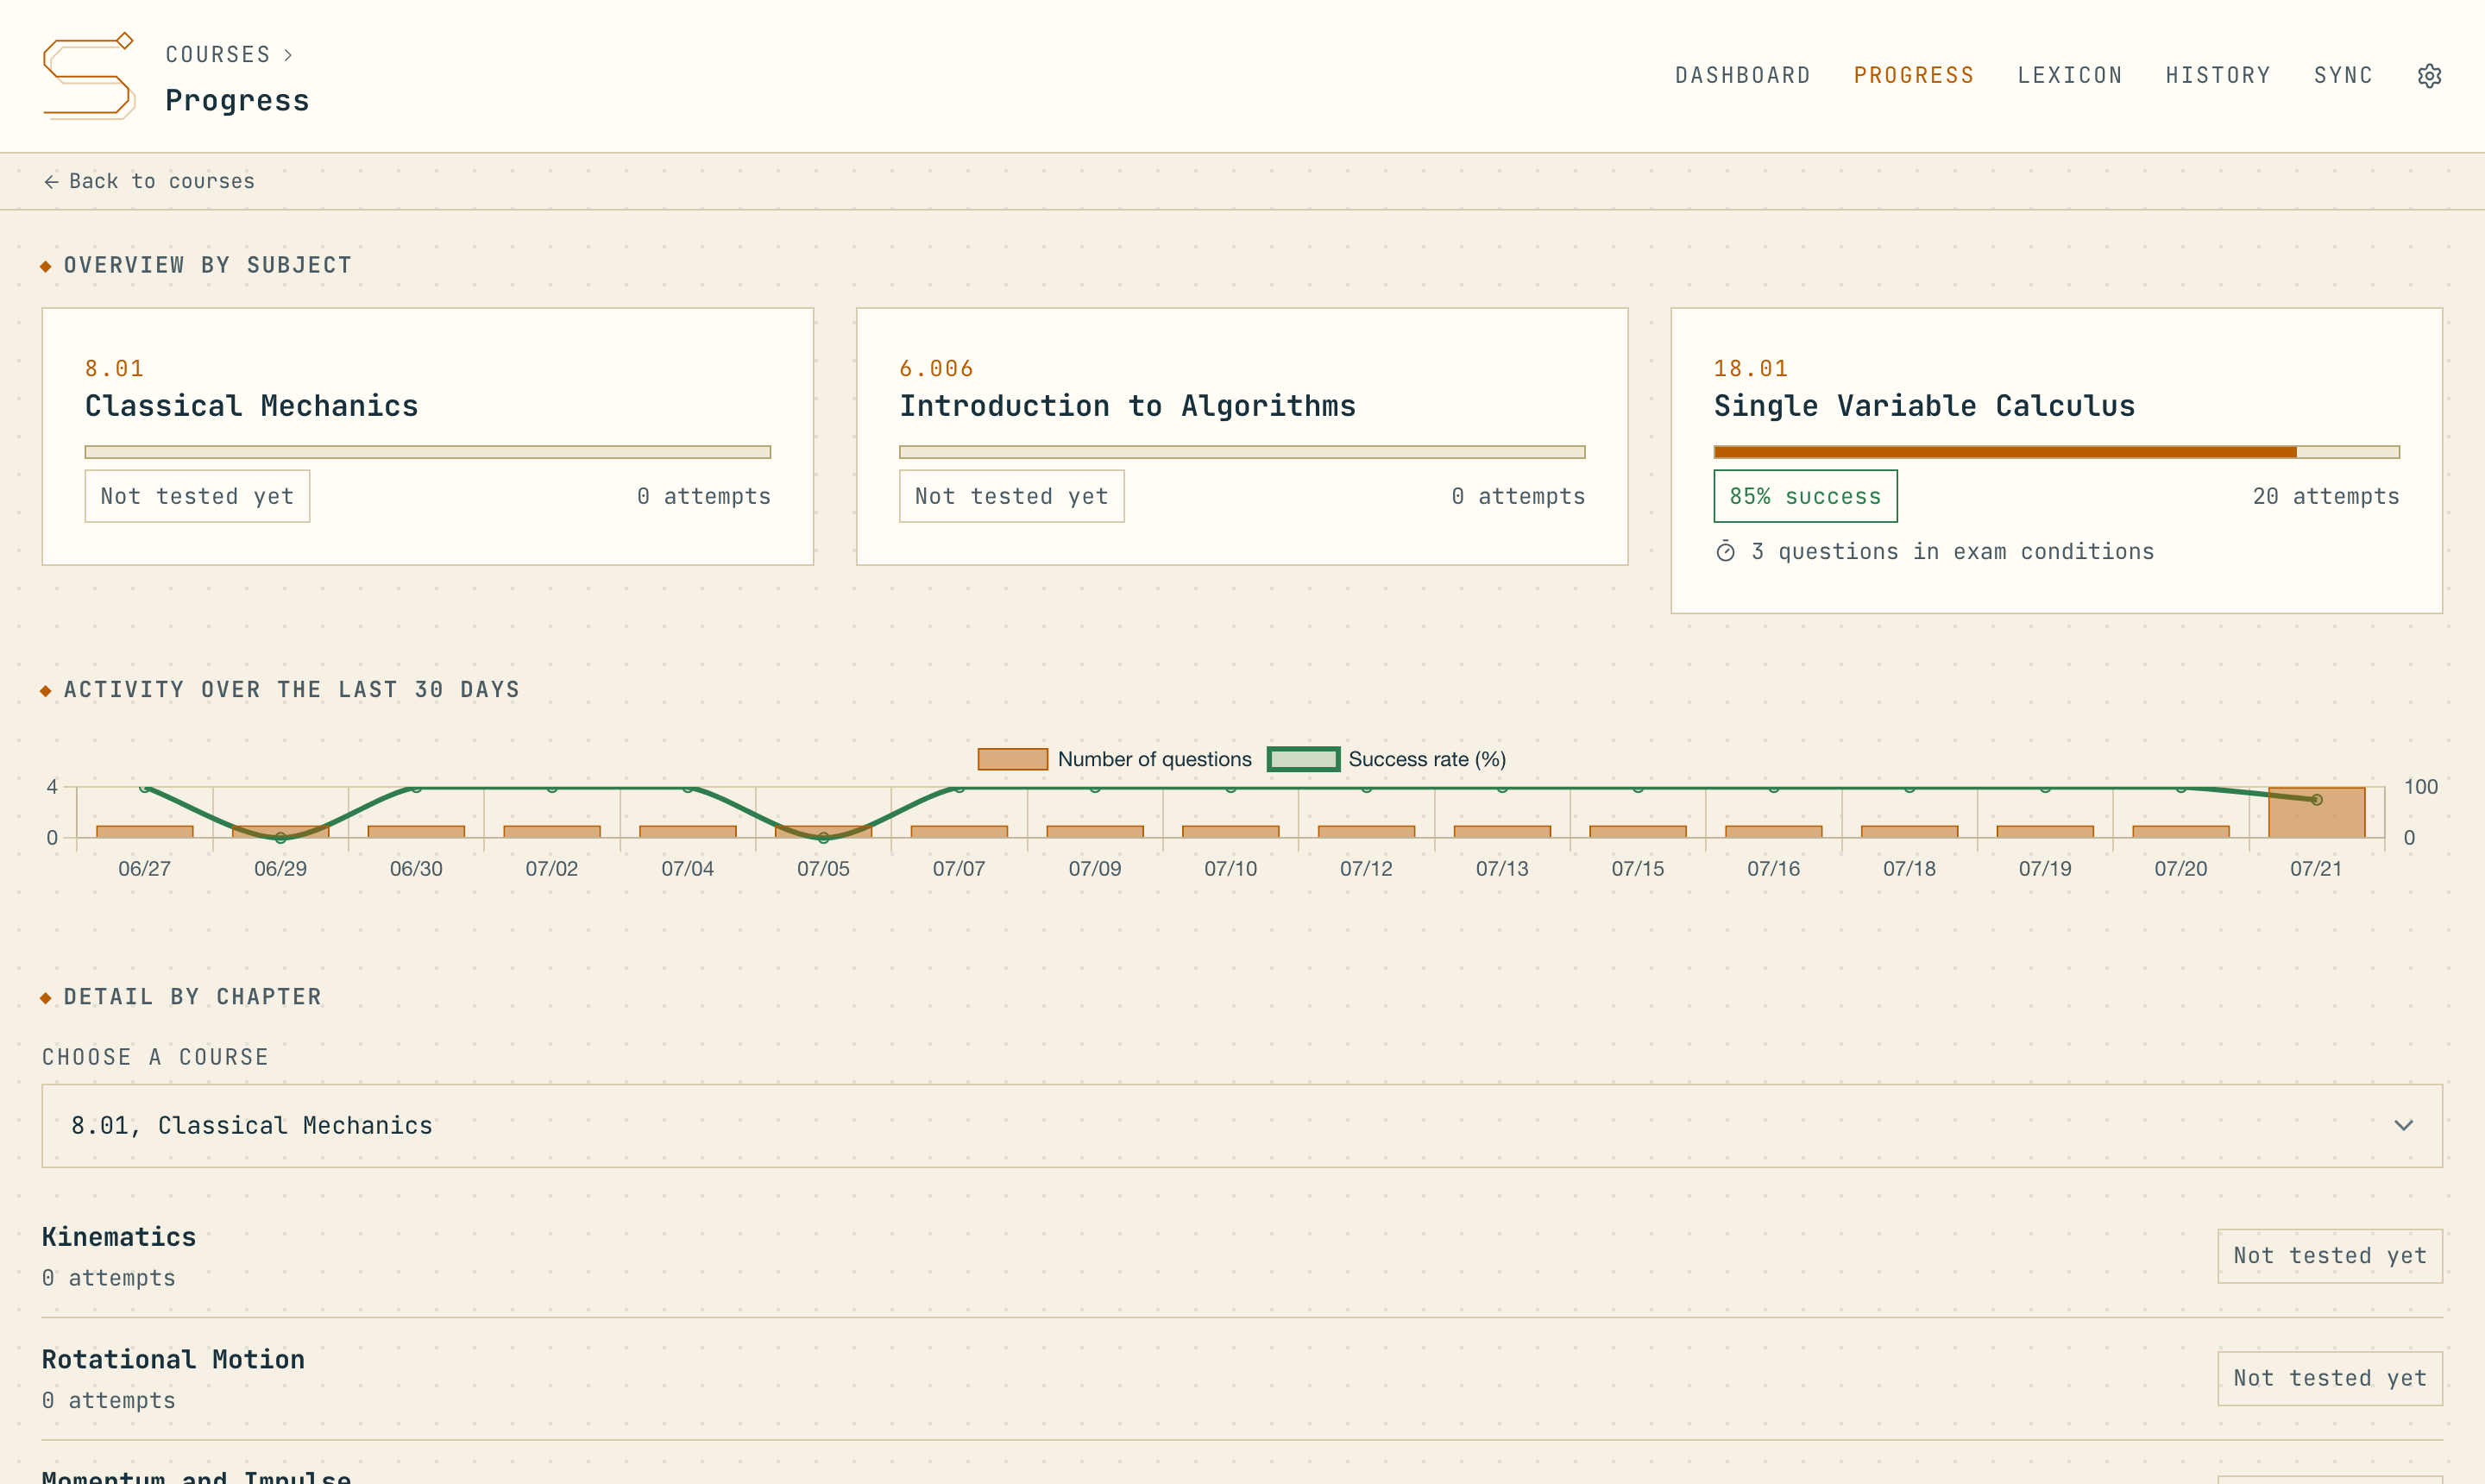Click the stopwatch icon for exam conditions
The height and width of the screenshot is (1484, 2485).
click(x=1725, y=551)
